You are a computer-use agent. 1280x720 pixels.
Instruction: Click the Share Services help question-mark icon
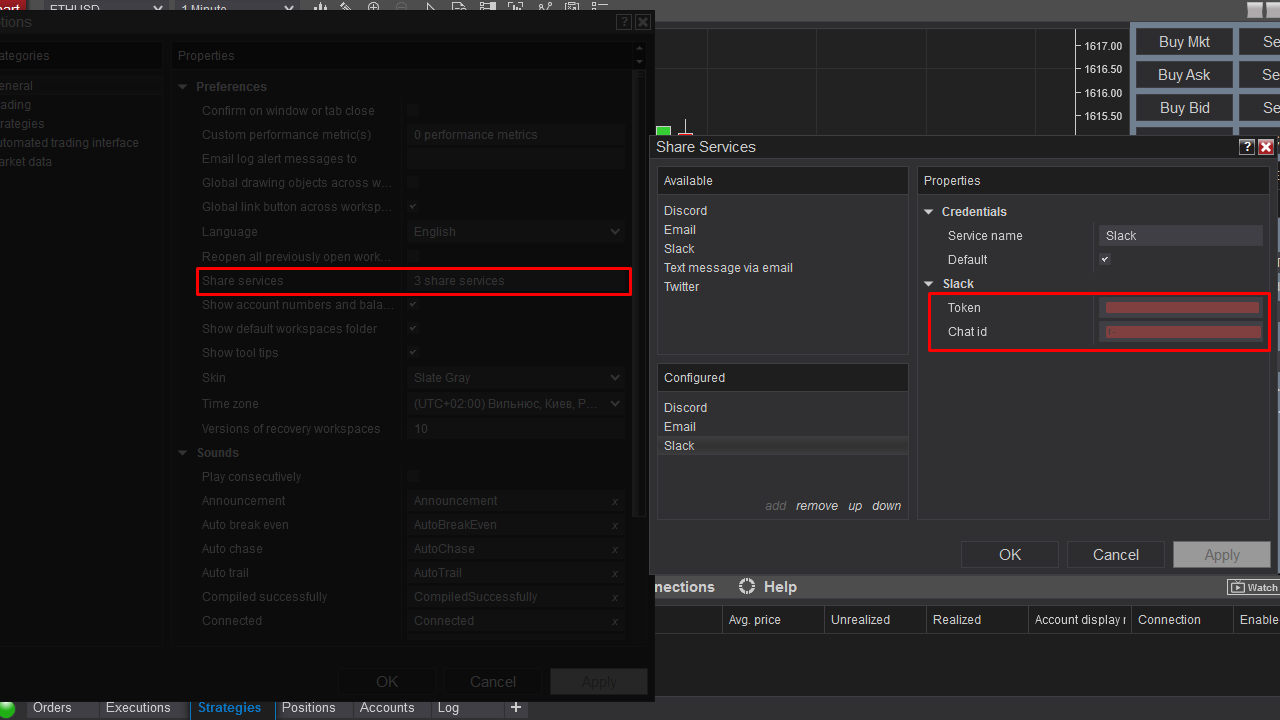pyautogui.click(x=1247, y=147)
